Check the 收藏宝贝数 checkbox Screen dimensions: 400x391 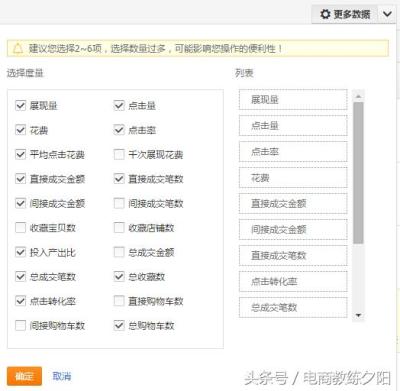(21, 228)
